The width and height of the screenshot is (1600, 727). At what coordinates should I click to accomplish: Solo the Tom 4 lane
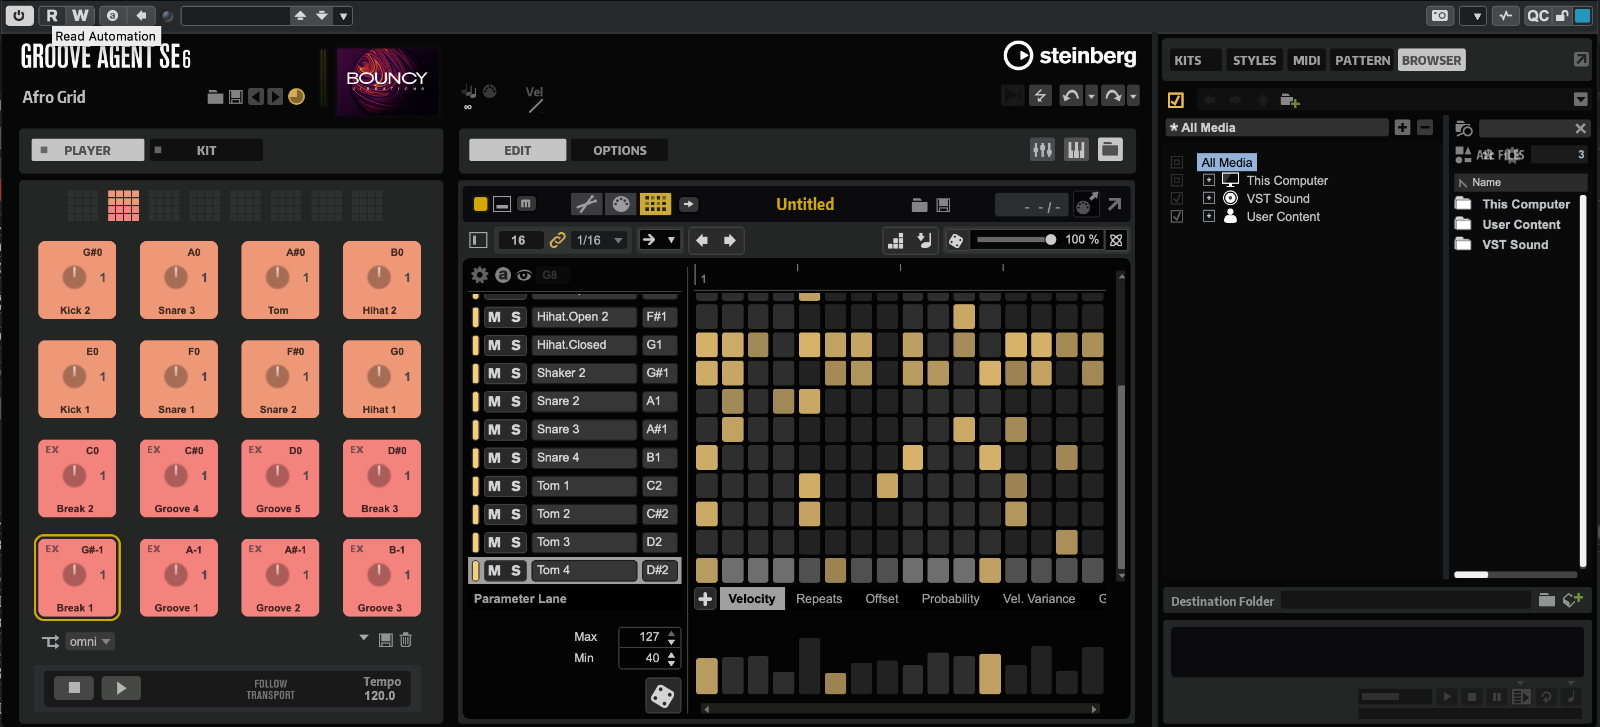click(516, 570)
